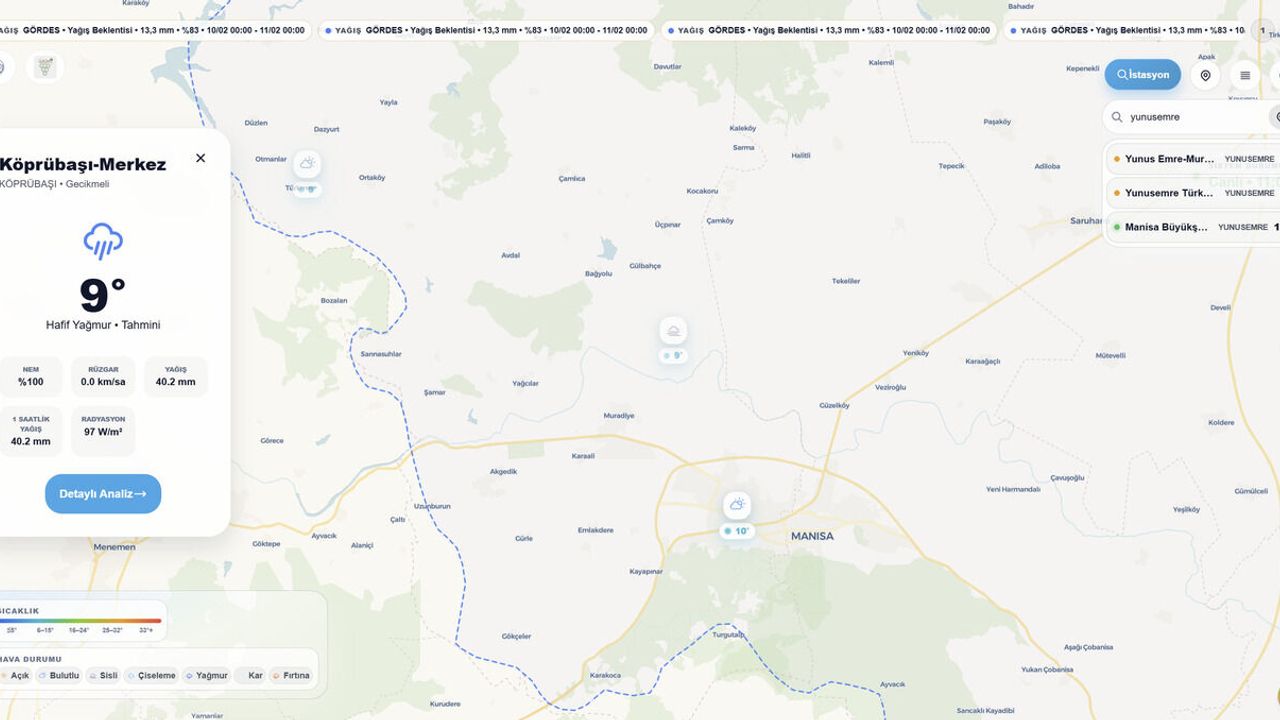
Task: Select the fog weather marker near Muradiye
Action: point(673,331)
